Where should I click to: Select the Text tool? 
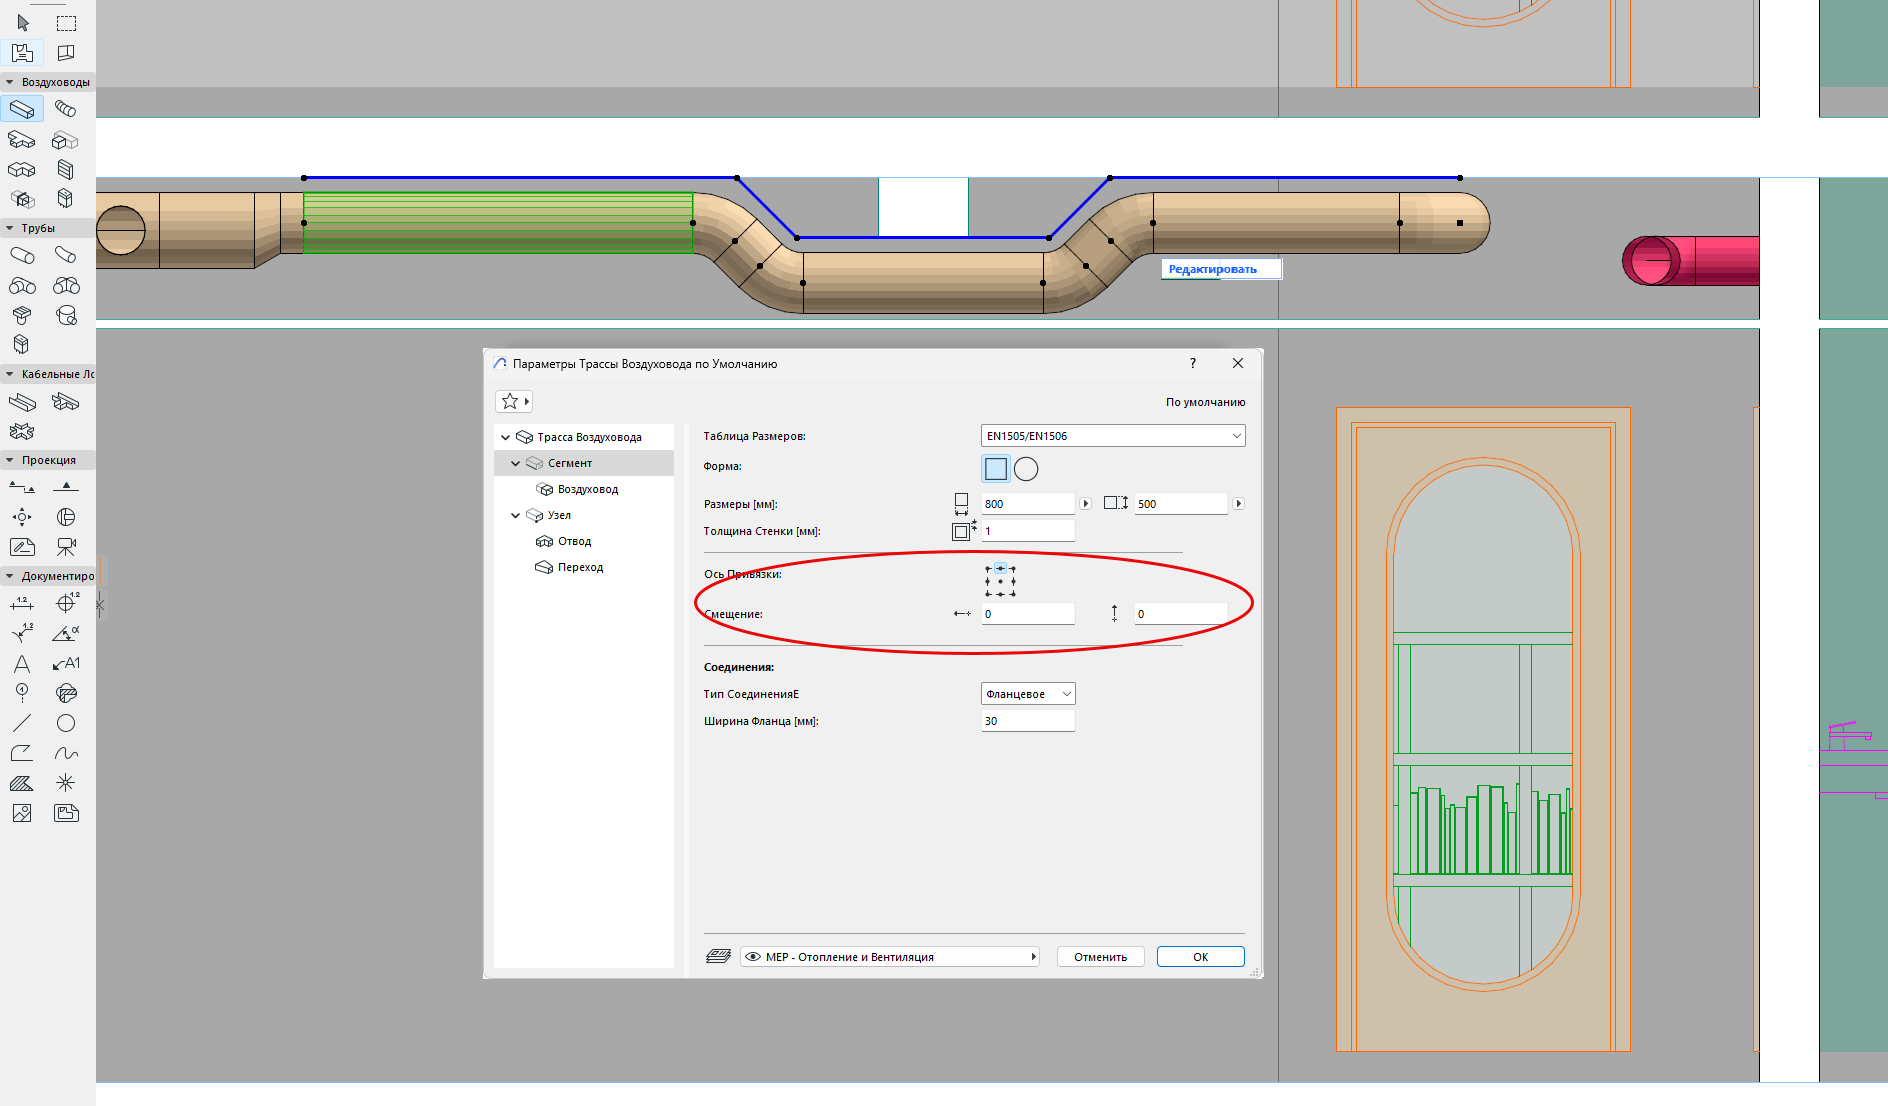coord(22,664)
